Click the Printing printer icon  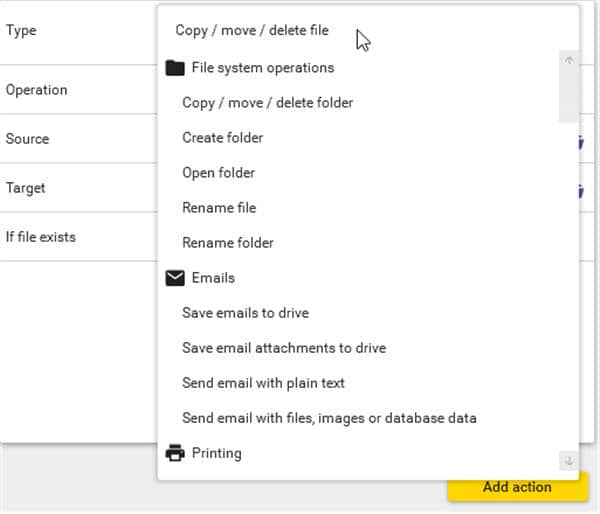pyautogui.click(x=175, y=453)
